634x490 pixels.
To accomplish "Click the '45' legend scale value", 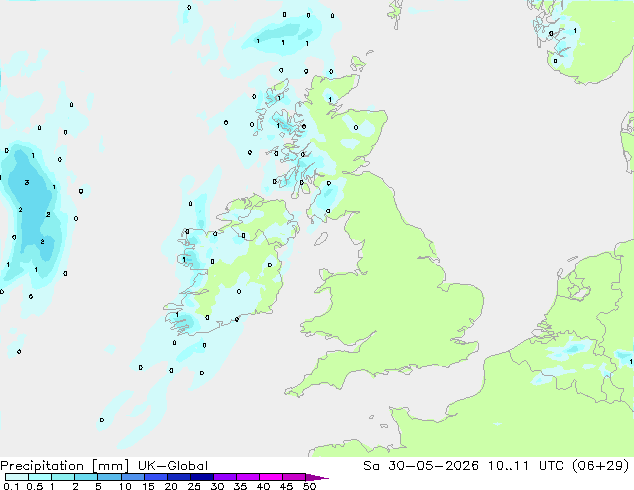I will pos(286,486).
